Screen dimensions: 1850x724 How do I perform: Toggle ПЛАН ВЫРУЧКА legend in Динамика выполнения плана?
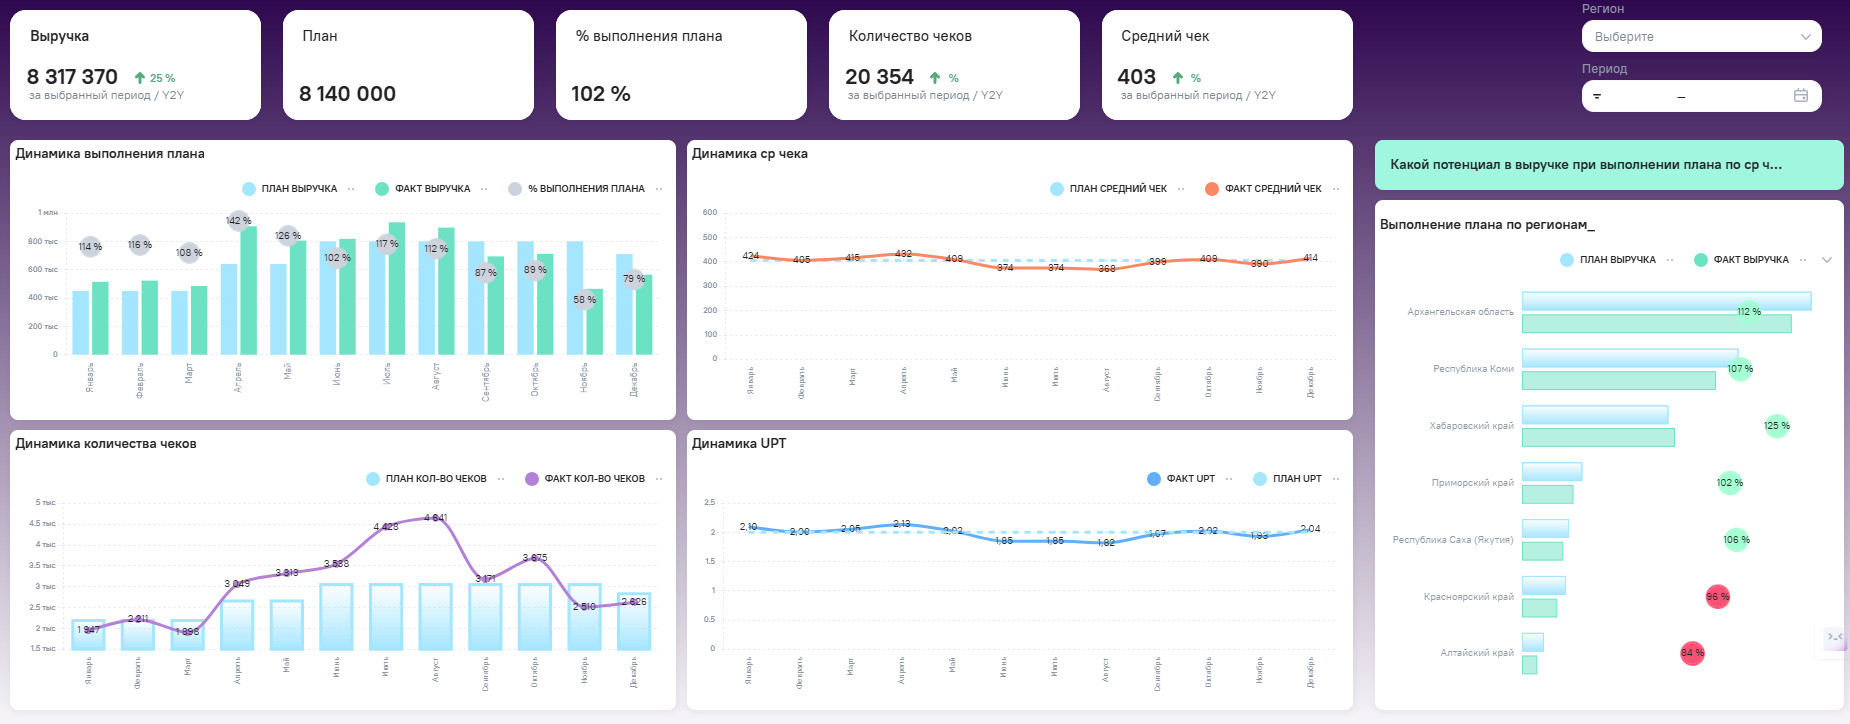point(290,189)
